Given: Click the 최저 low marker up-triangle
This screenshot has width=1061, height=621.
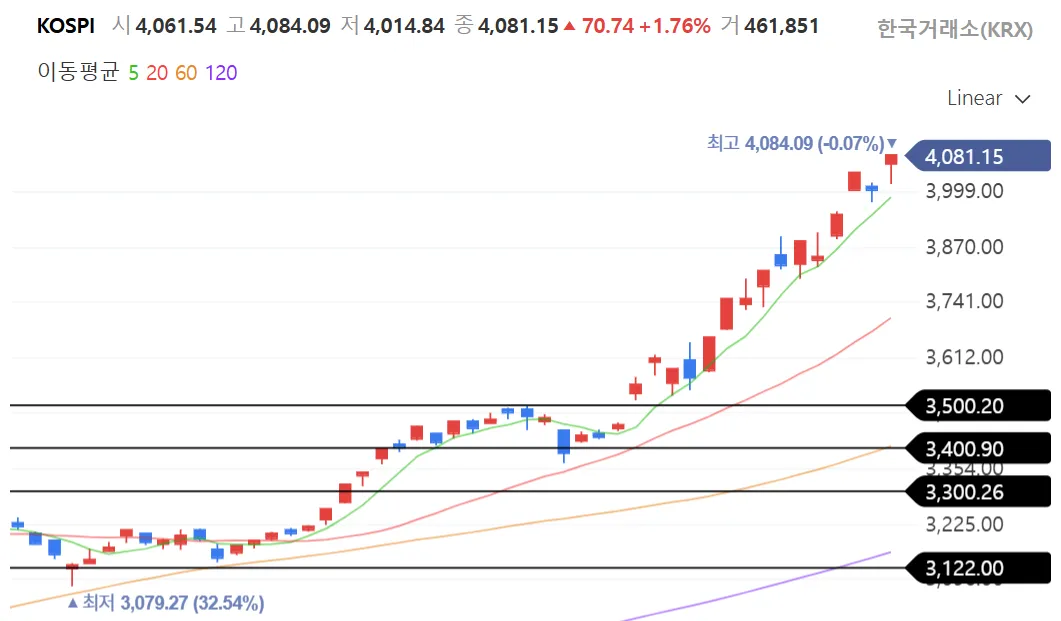Looking at the screenshot, I should 72,603.
